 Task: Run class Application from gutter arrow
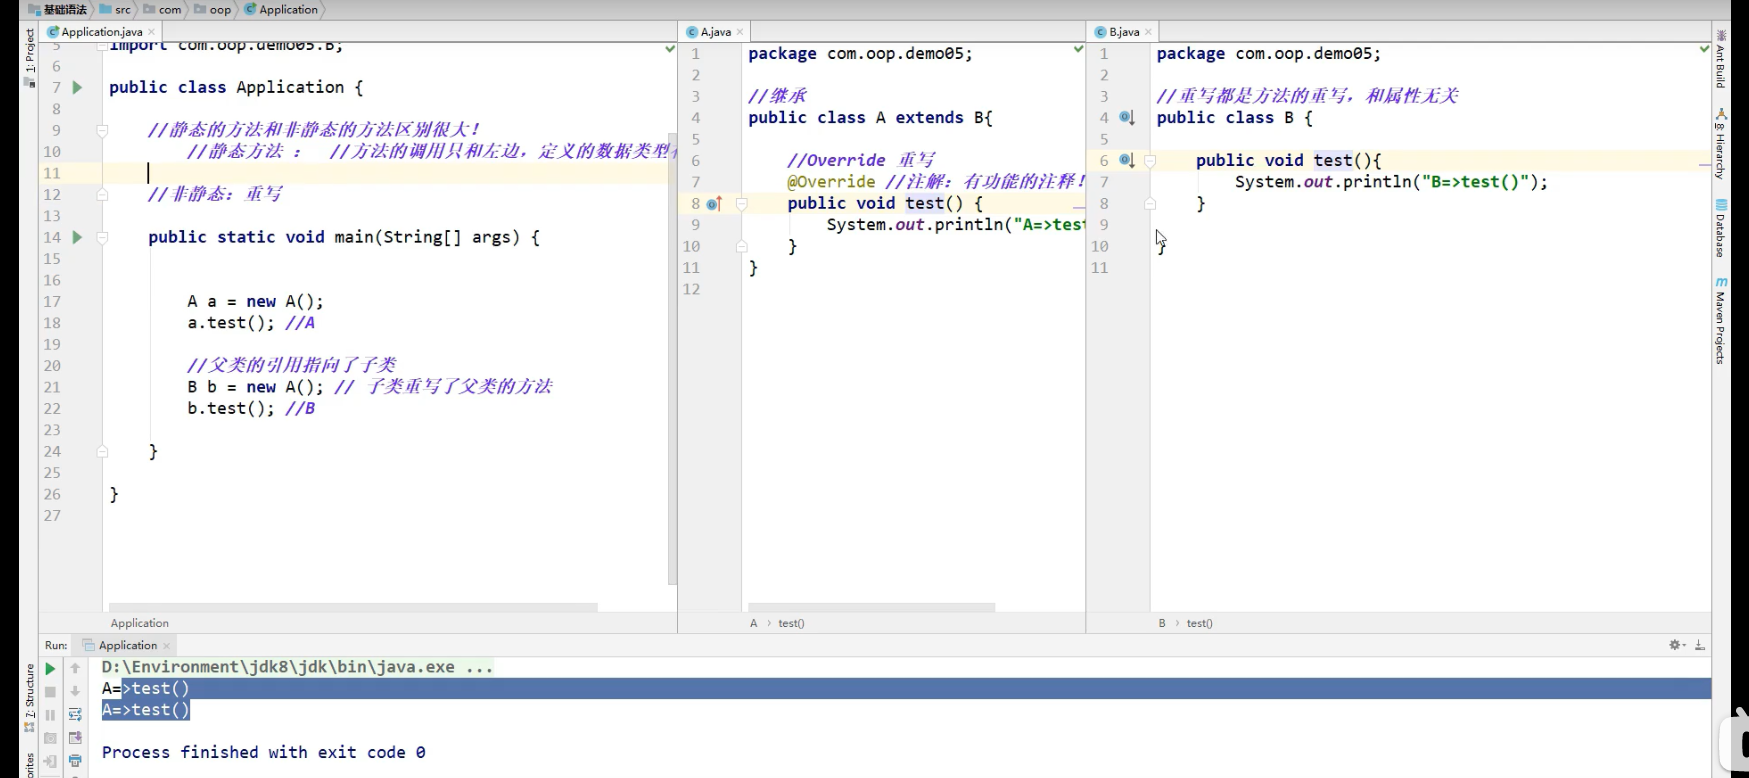[x=77, y=88]
